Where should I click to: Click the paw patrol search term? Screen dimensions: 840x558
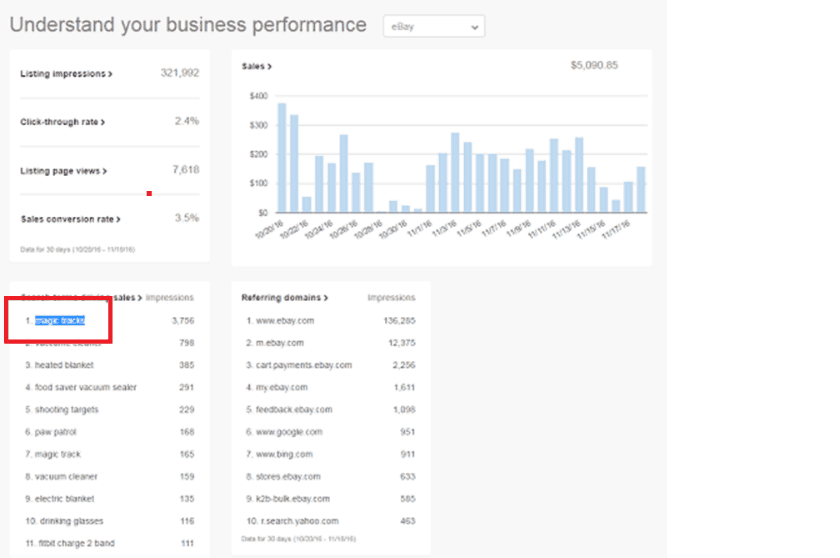coord(56,432)
